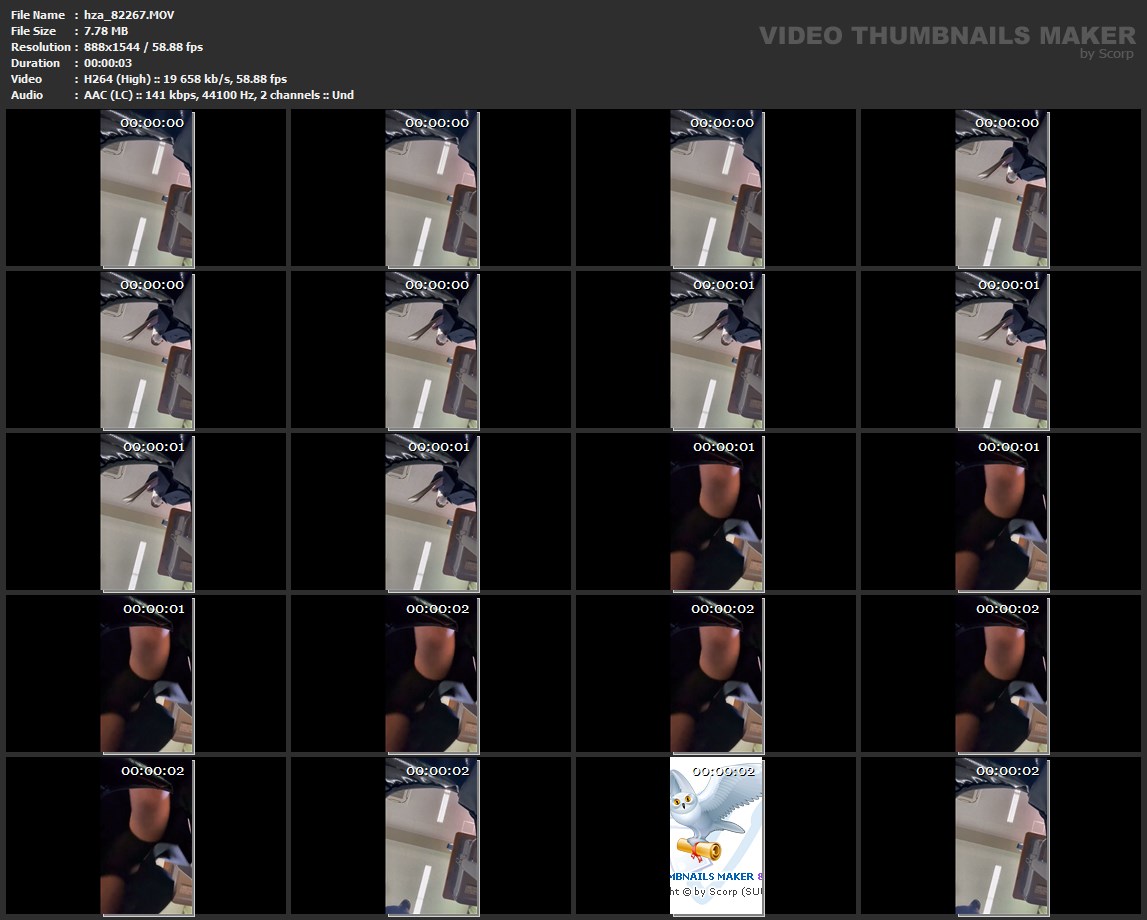Click the 'File Size' label
Viewport: 1147px width, 920px height.
point(34,31)
